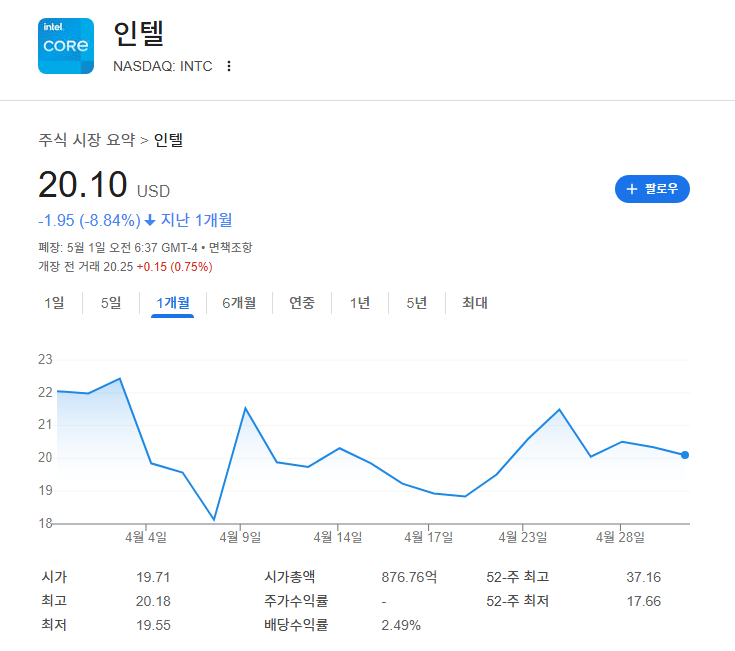
Task: Click the 최고 value 20.18
Action: 153,601
